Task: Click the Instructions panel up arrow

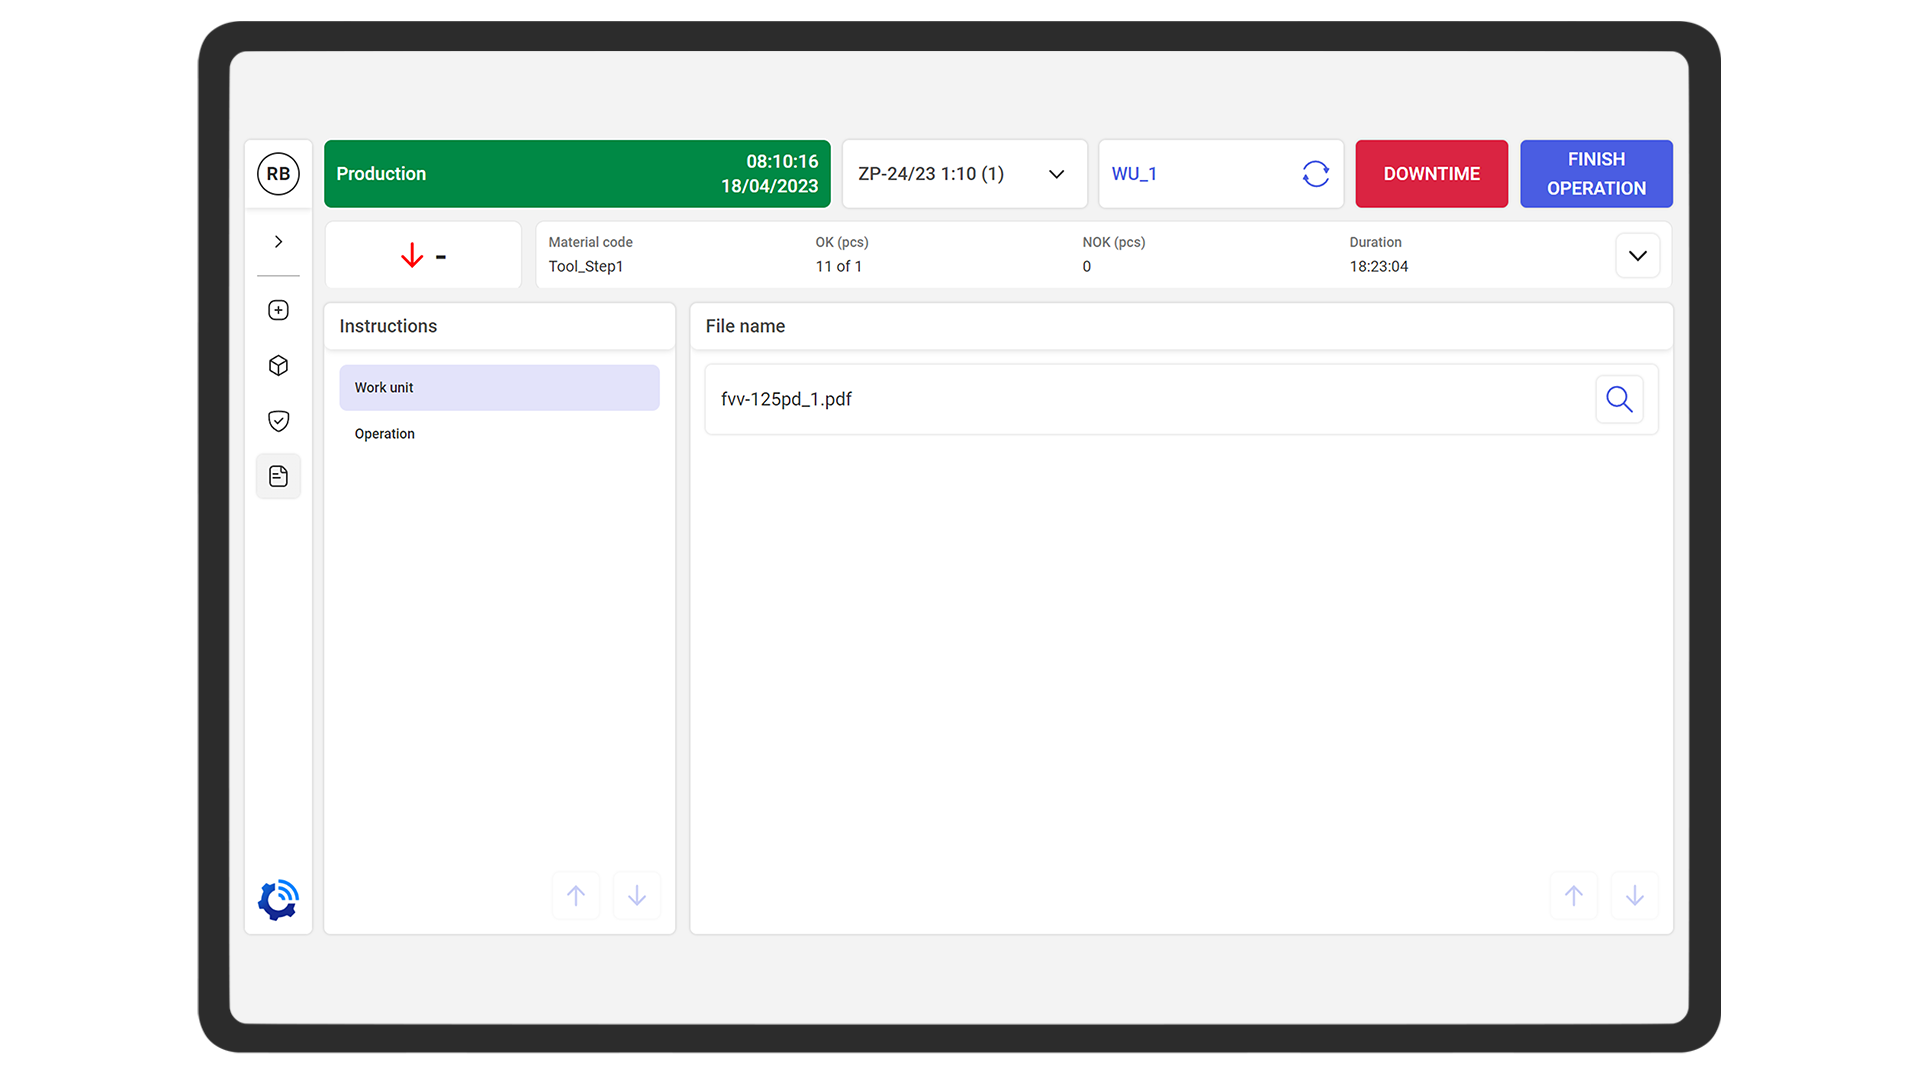Action: click(x=576, y=896)
